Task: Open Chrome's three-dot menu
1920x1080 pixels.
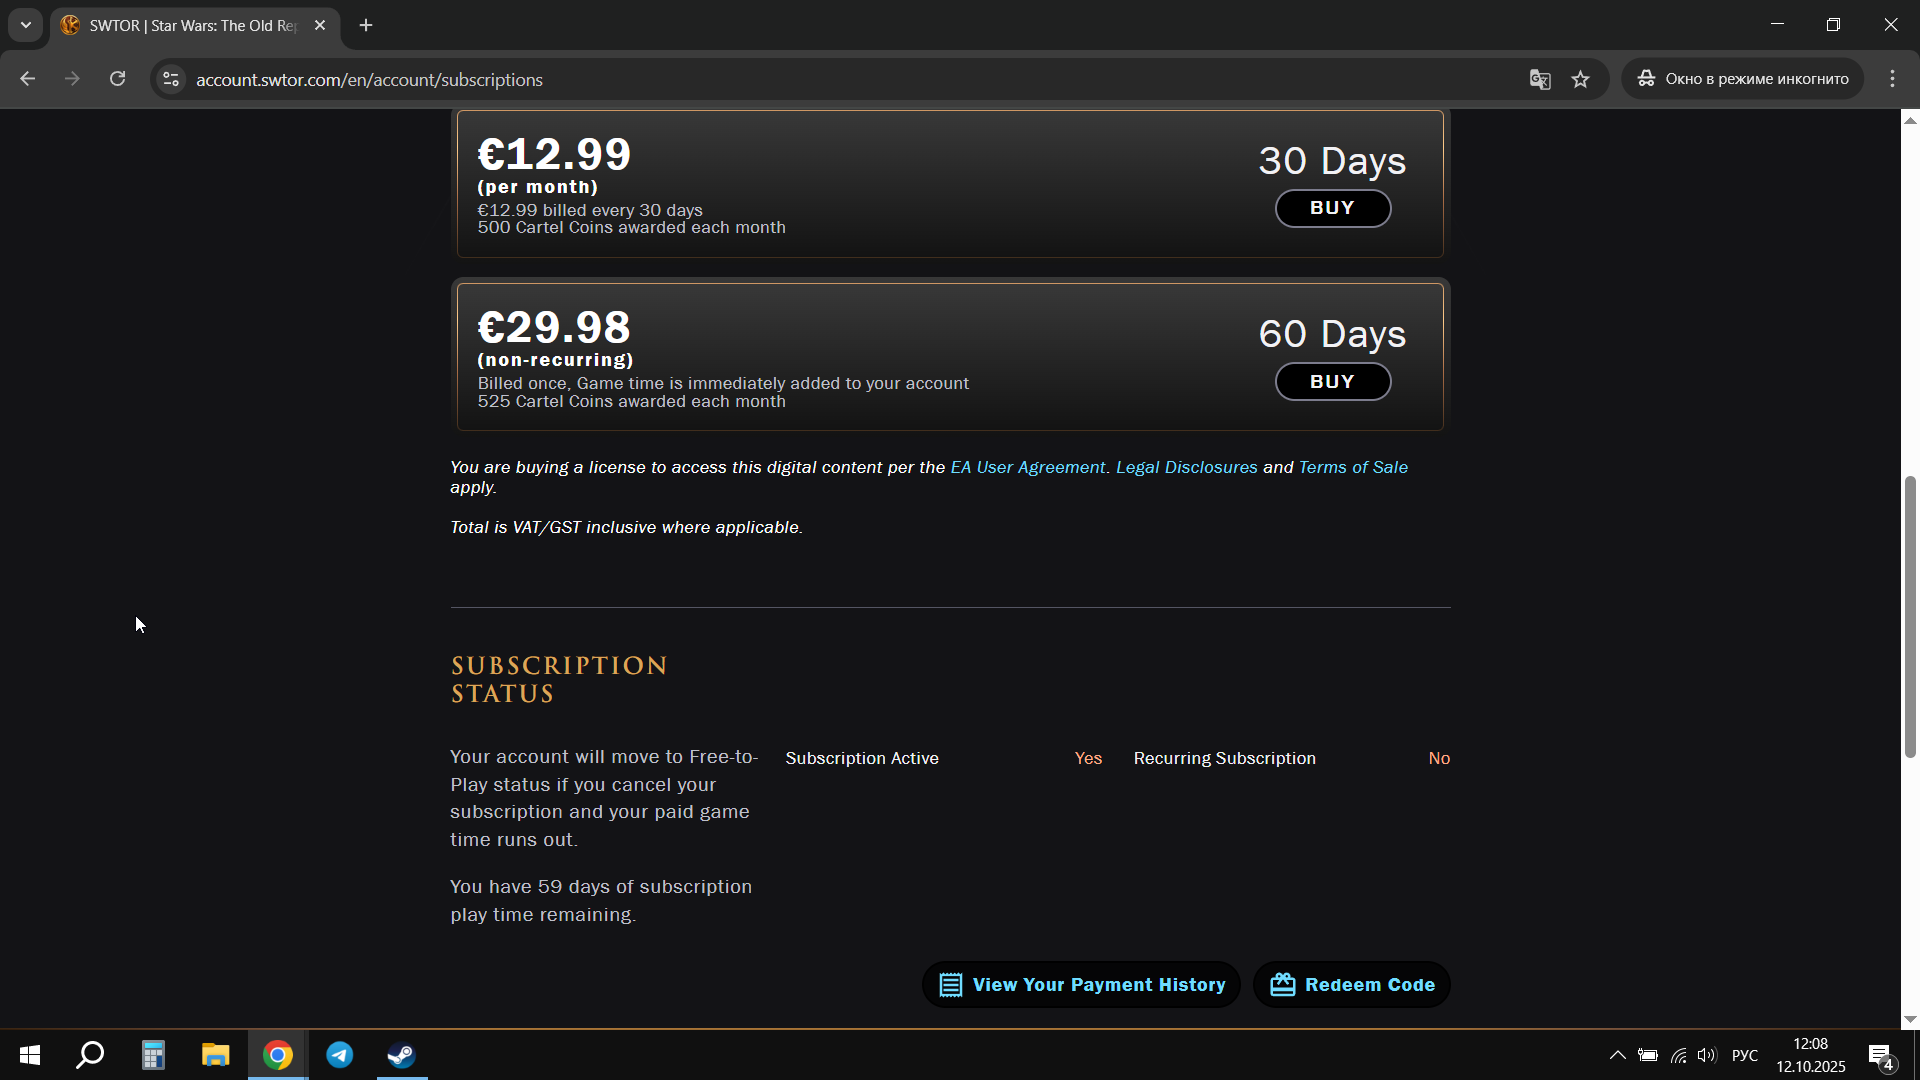Action: coord(1892,79)
